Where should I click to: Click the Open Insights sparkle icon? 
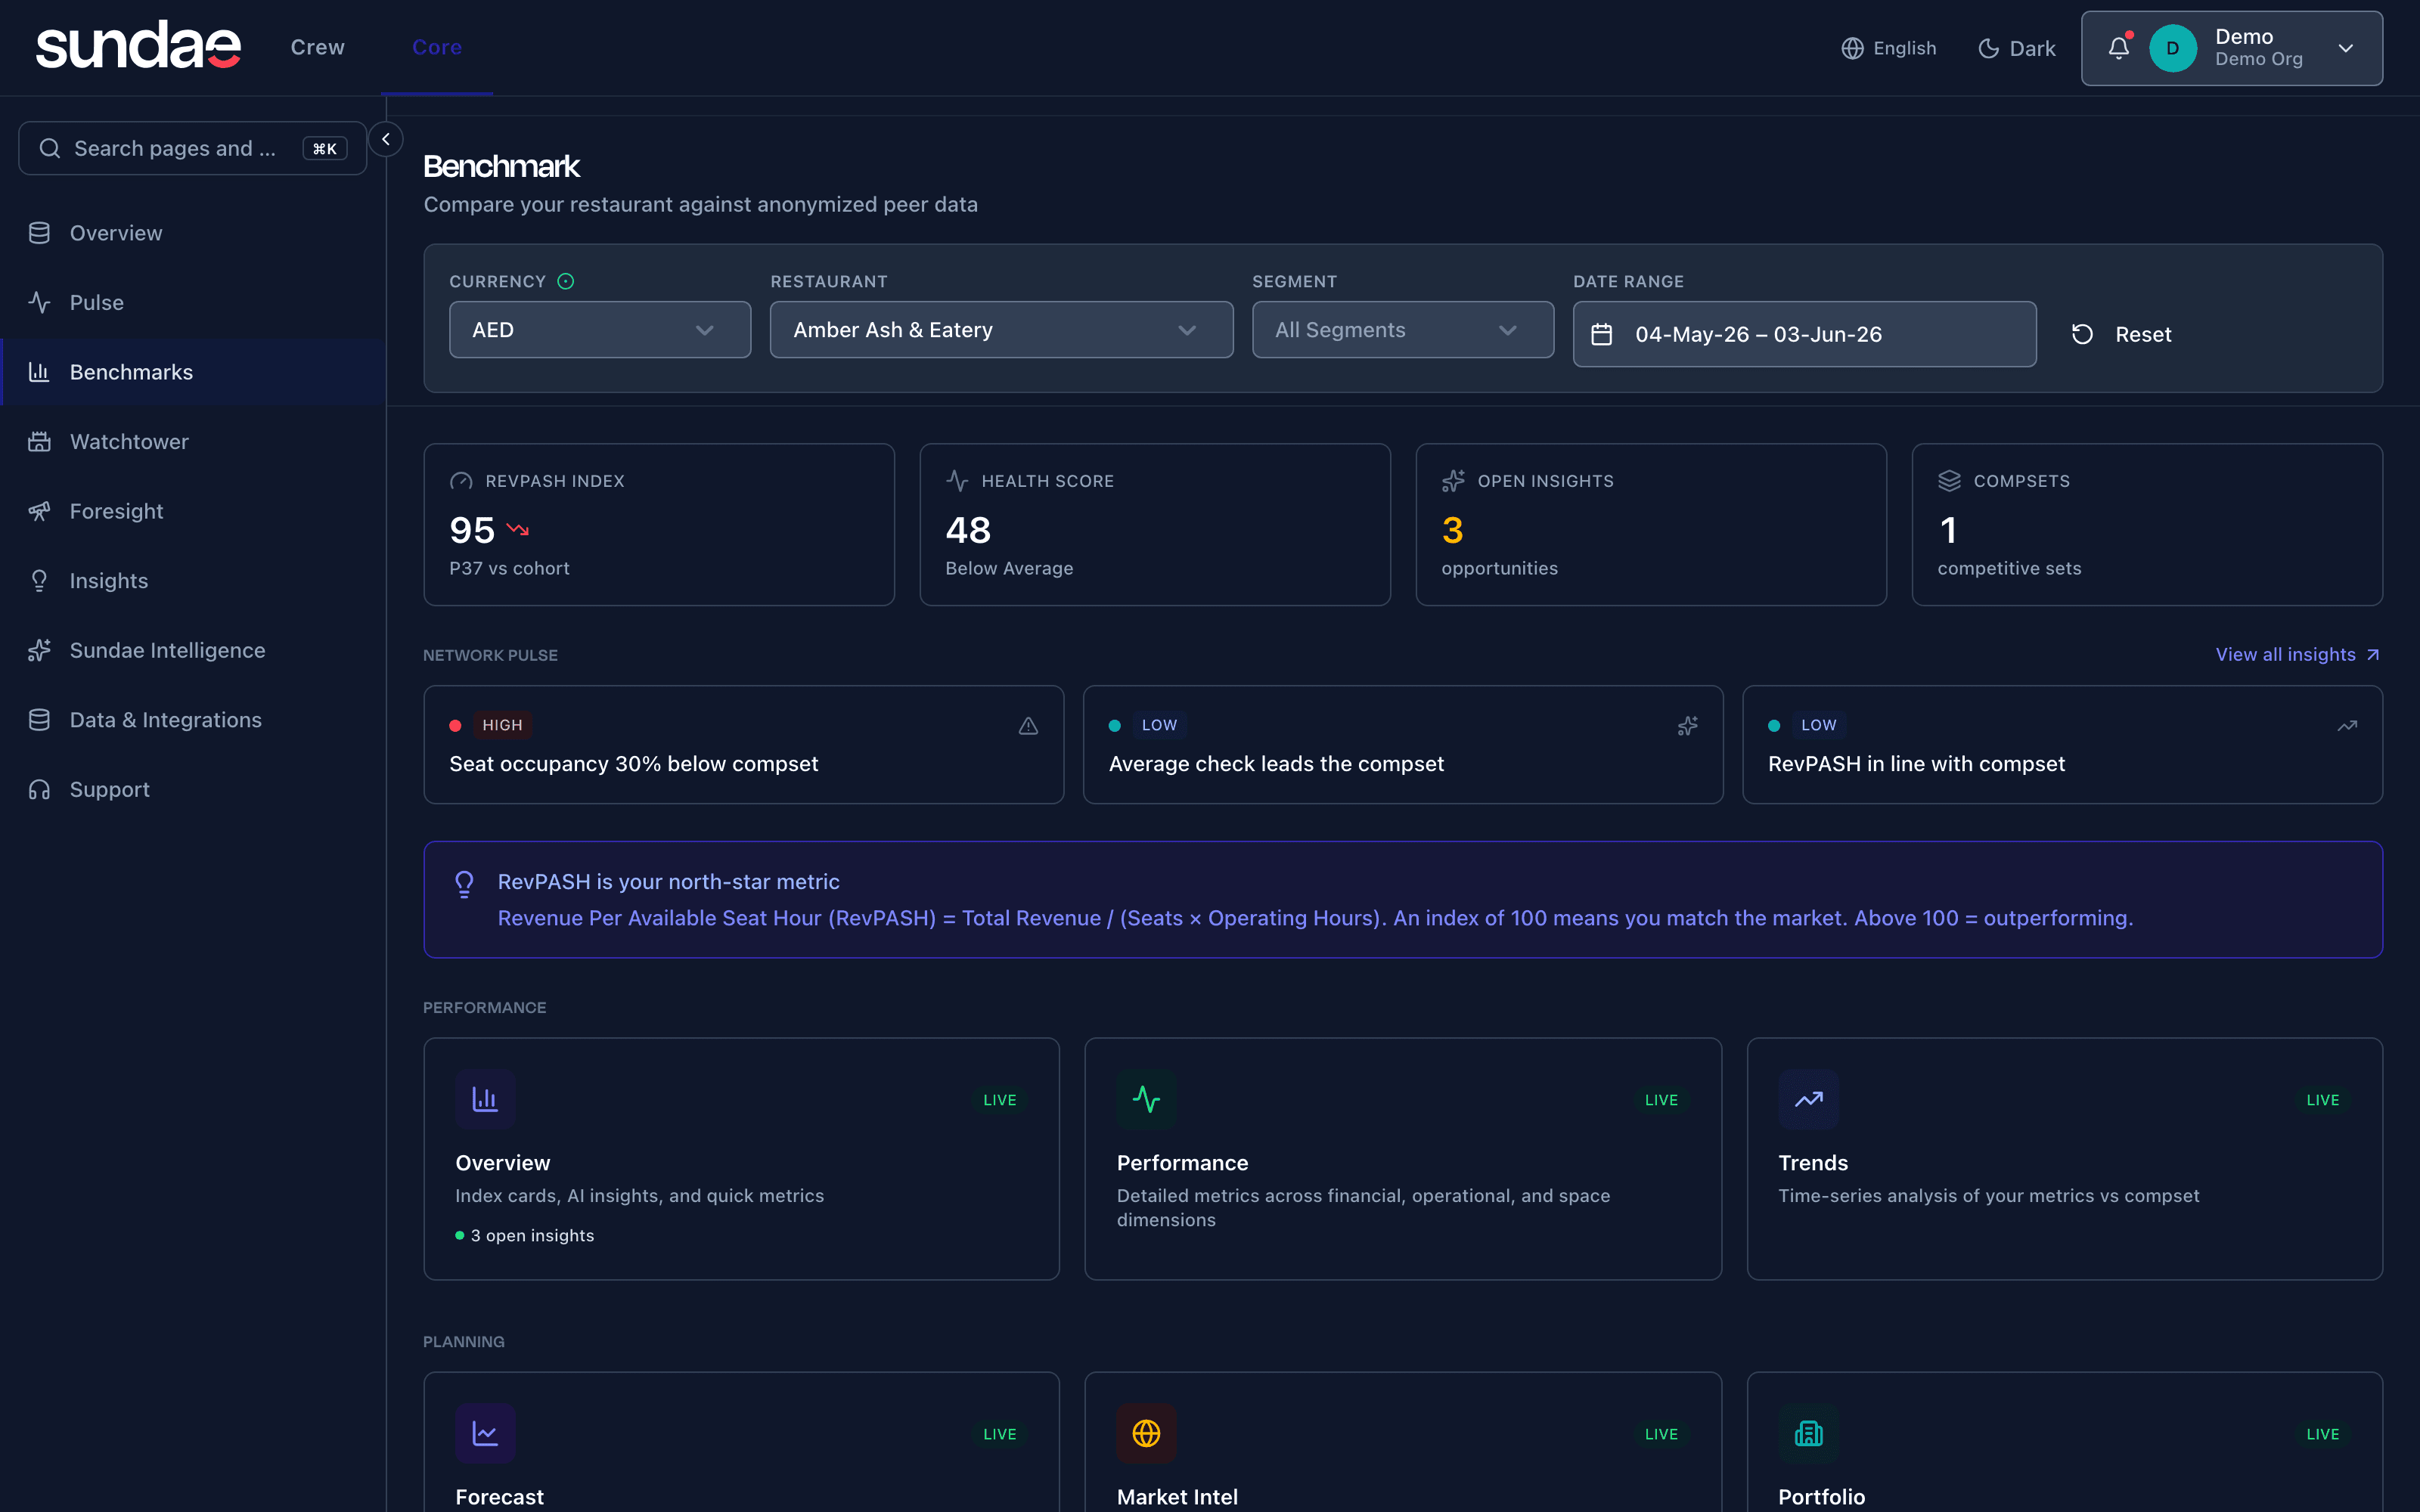tap(1453, 481)
